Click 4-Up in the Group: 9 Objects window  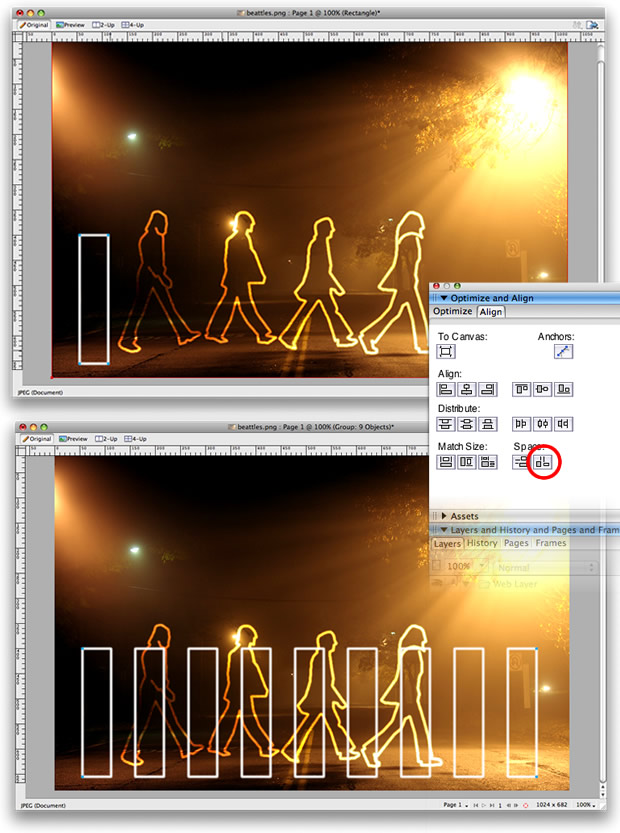(134, 438)
